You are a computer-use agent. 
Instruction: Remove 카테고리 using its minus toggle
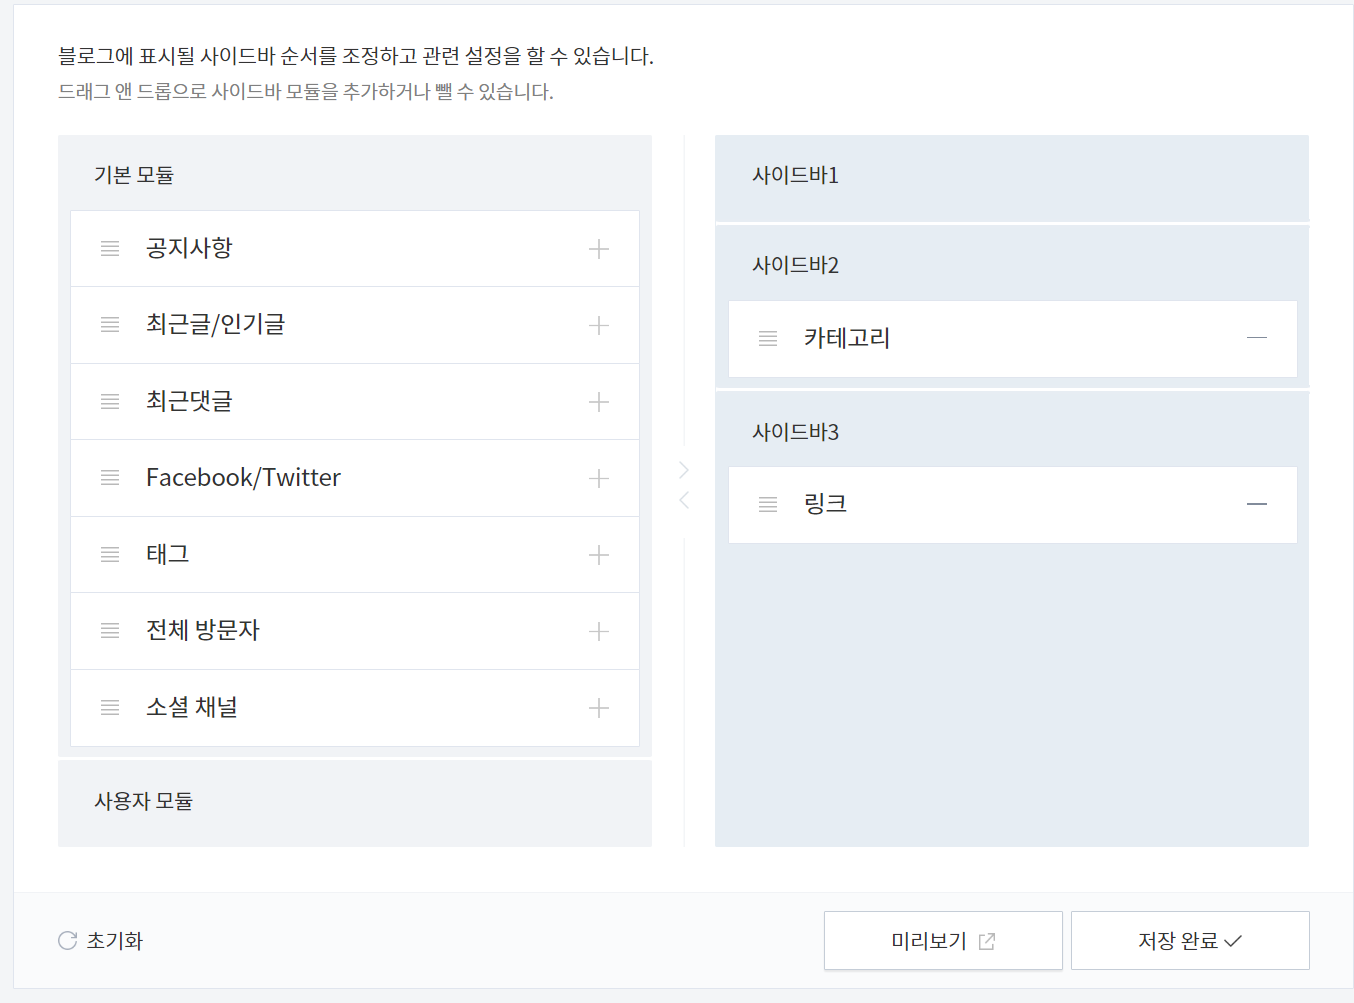point(1257,338)
